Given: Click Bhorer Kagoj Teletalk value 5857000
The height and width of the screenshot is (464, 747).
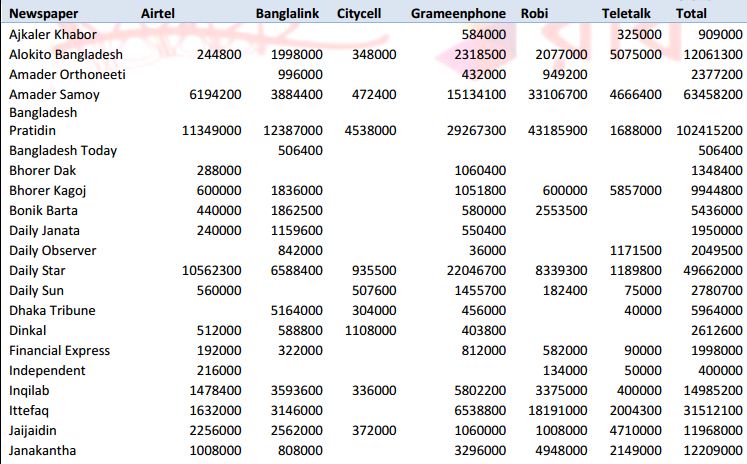Looking at the screenshot, I should (634, 191).
